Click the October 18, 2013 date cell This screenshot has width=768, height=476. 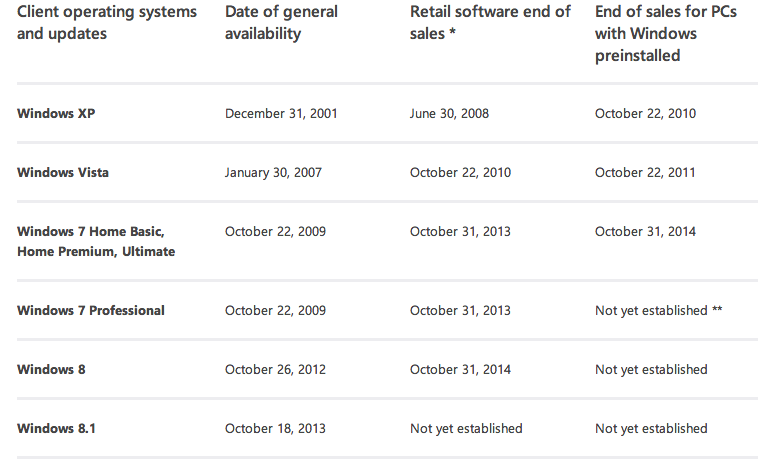(x=275, y=429)
